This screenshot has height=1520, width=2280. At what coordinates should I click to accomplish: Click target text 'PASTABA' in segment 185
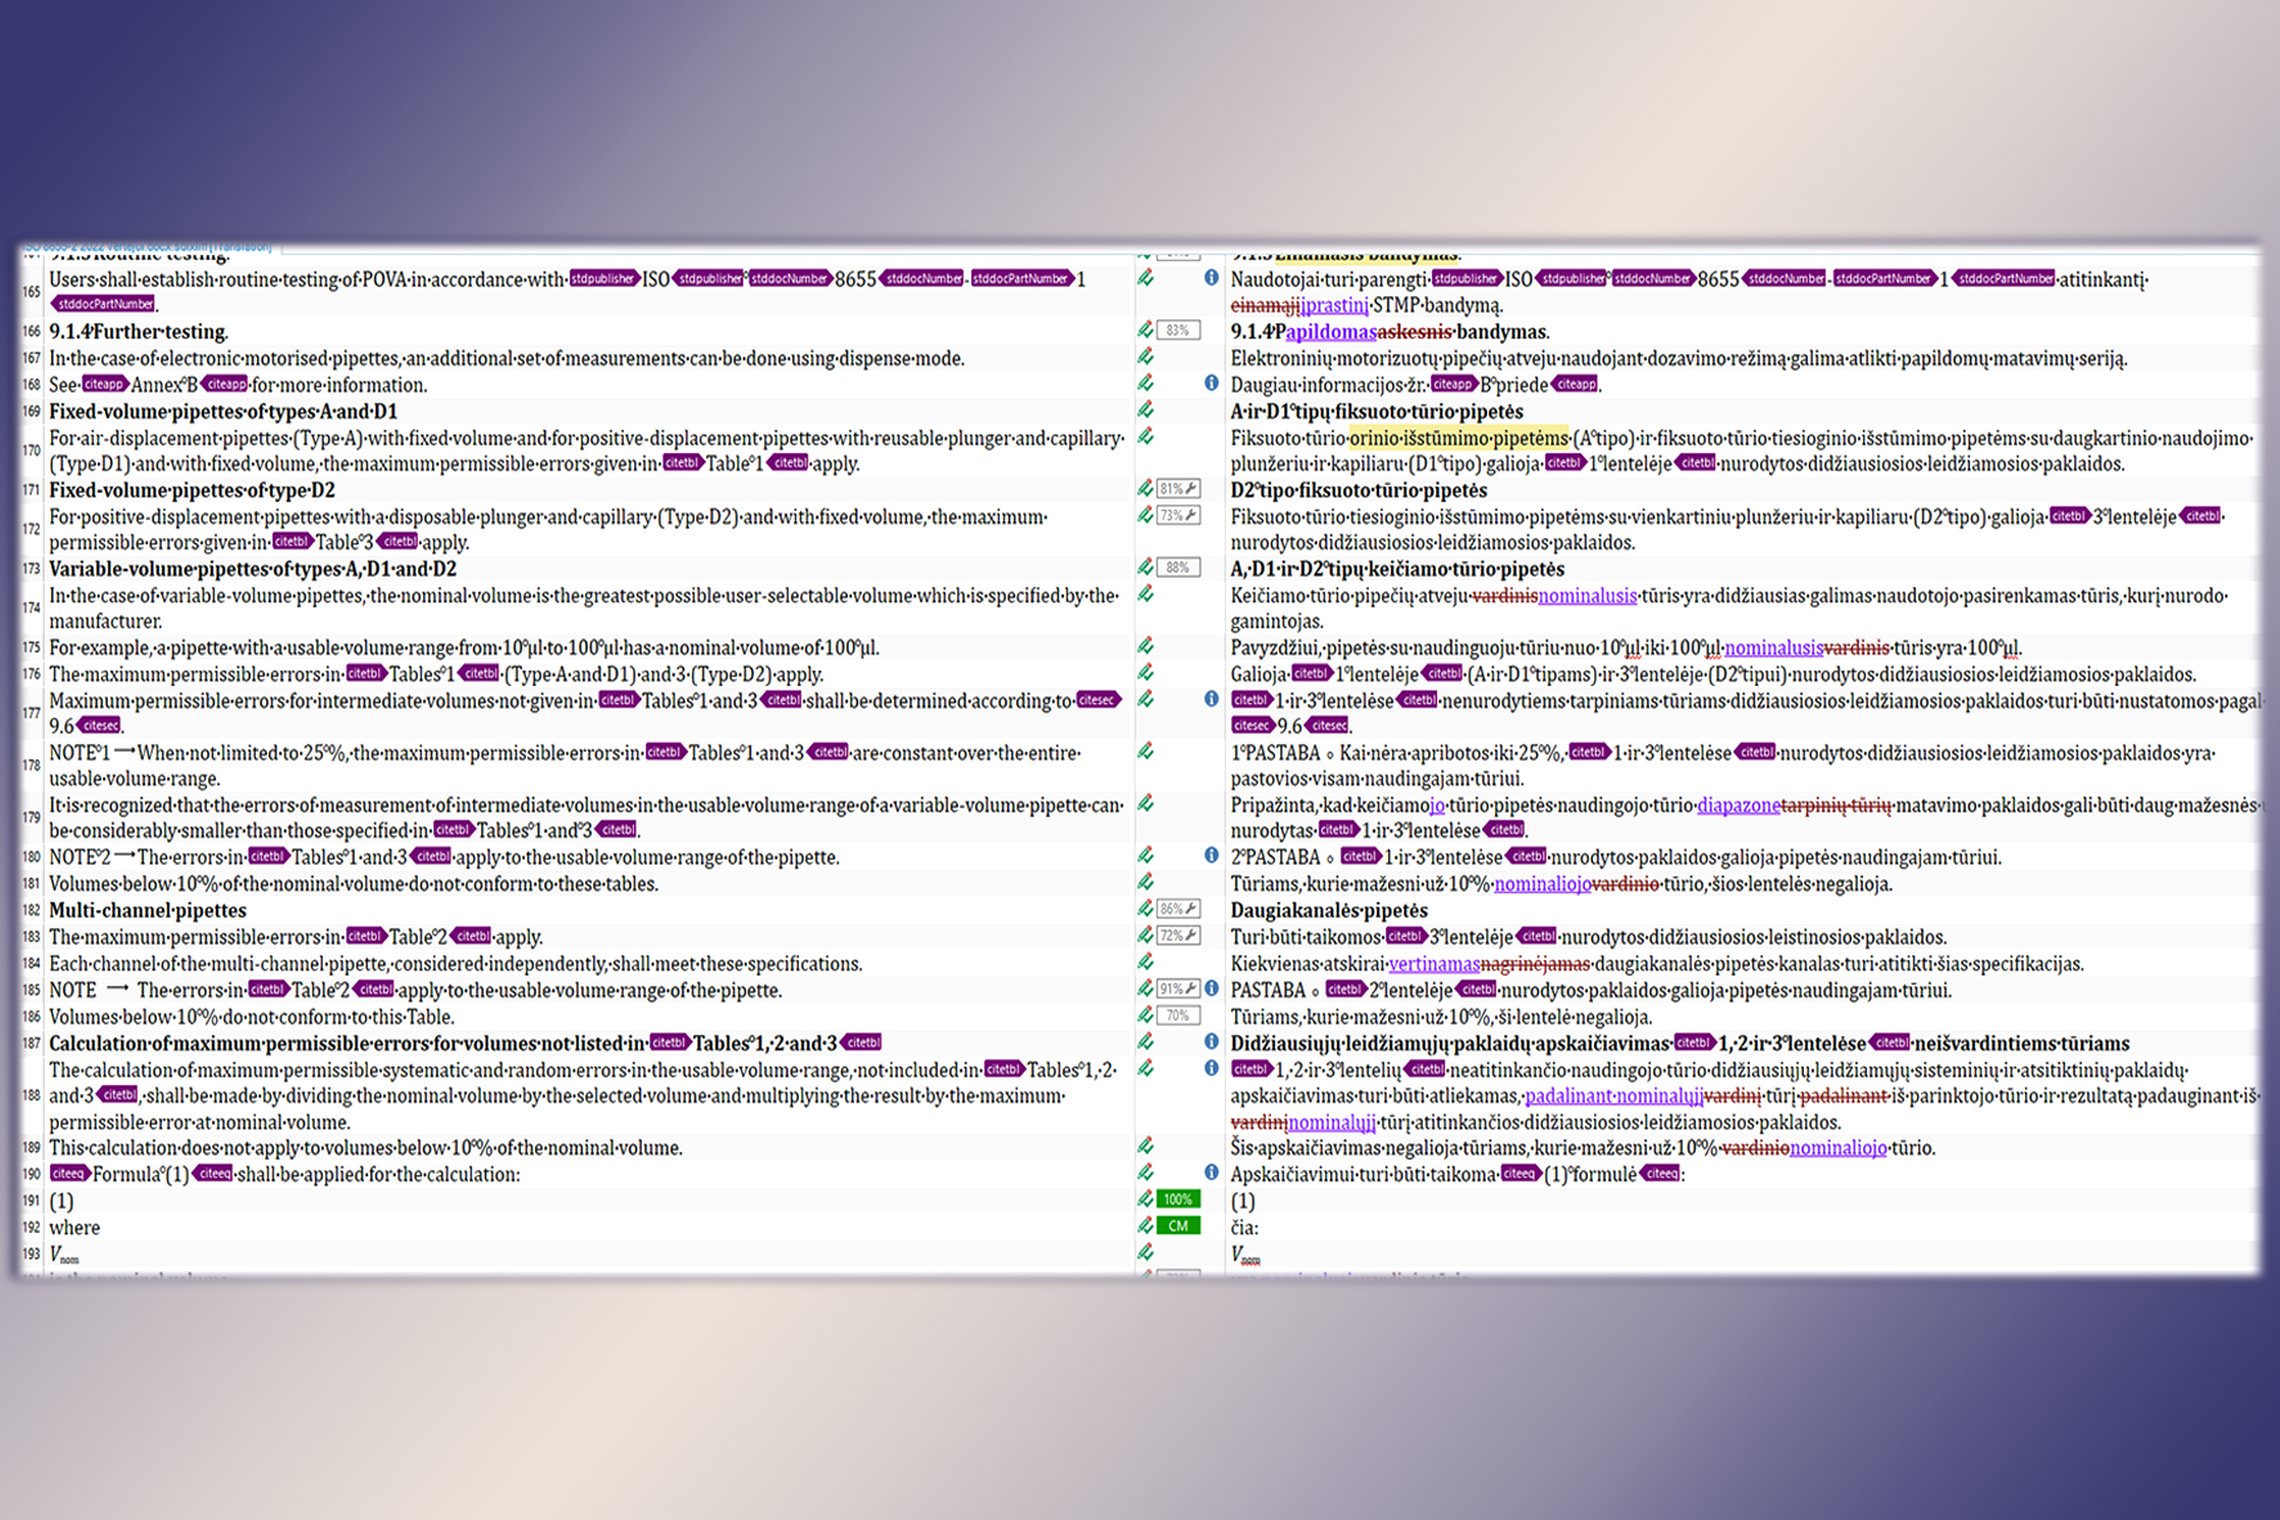pos(1268,990)
